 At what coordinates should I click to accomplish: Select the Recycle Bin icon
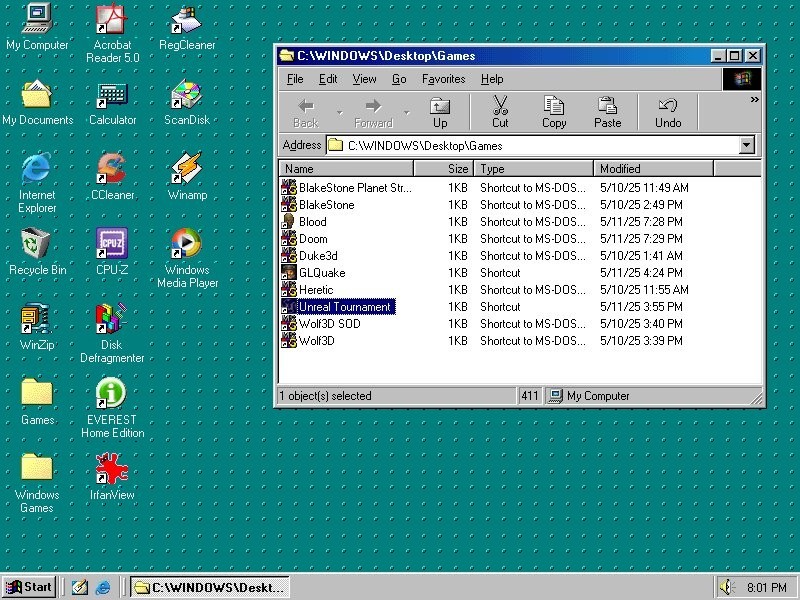click(x=37, y=245)
